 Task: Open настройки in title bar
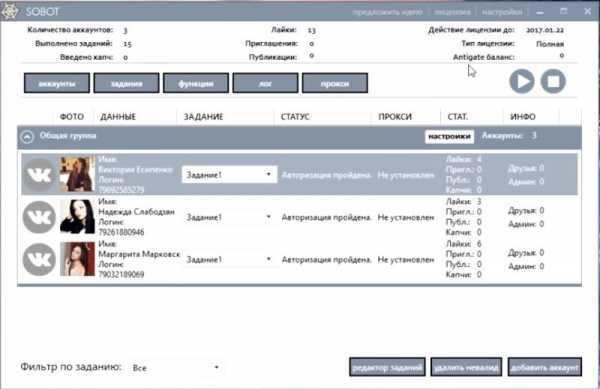[x=502, y=12]
